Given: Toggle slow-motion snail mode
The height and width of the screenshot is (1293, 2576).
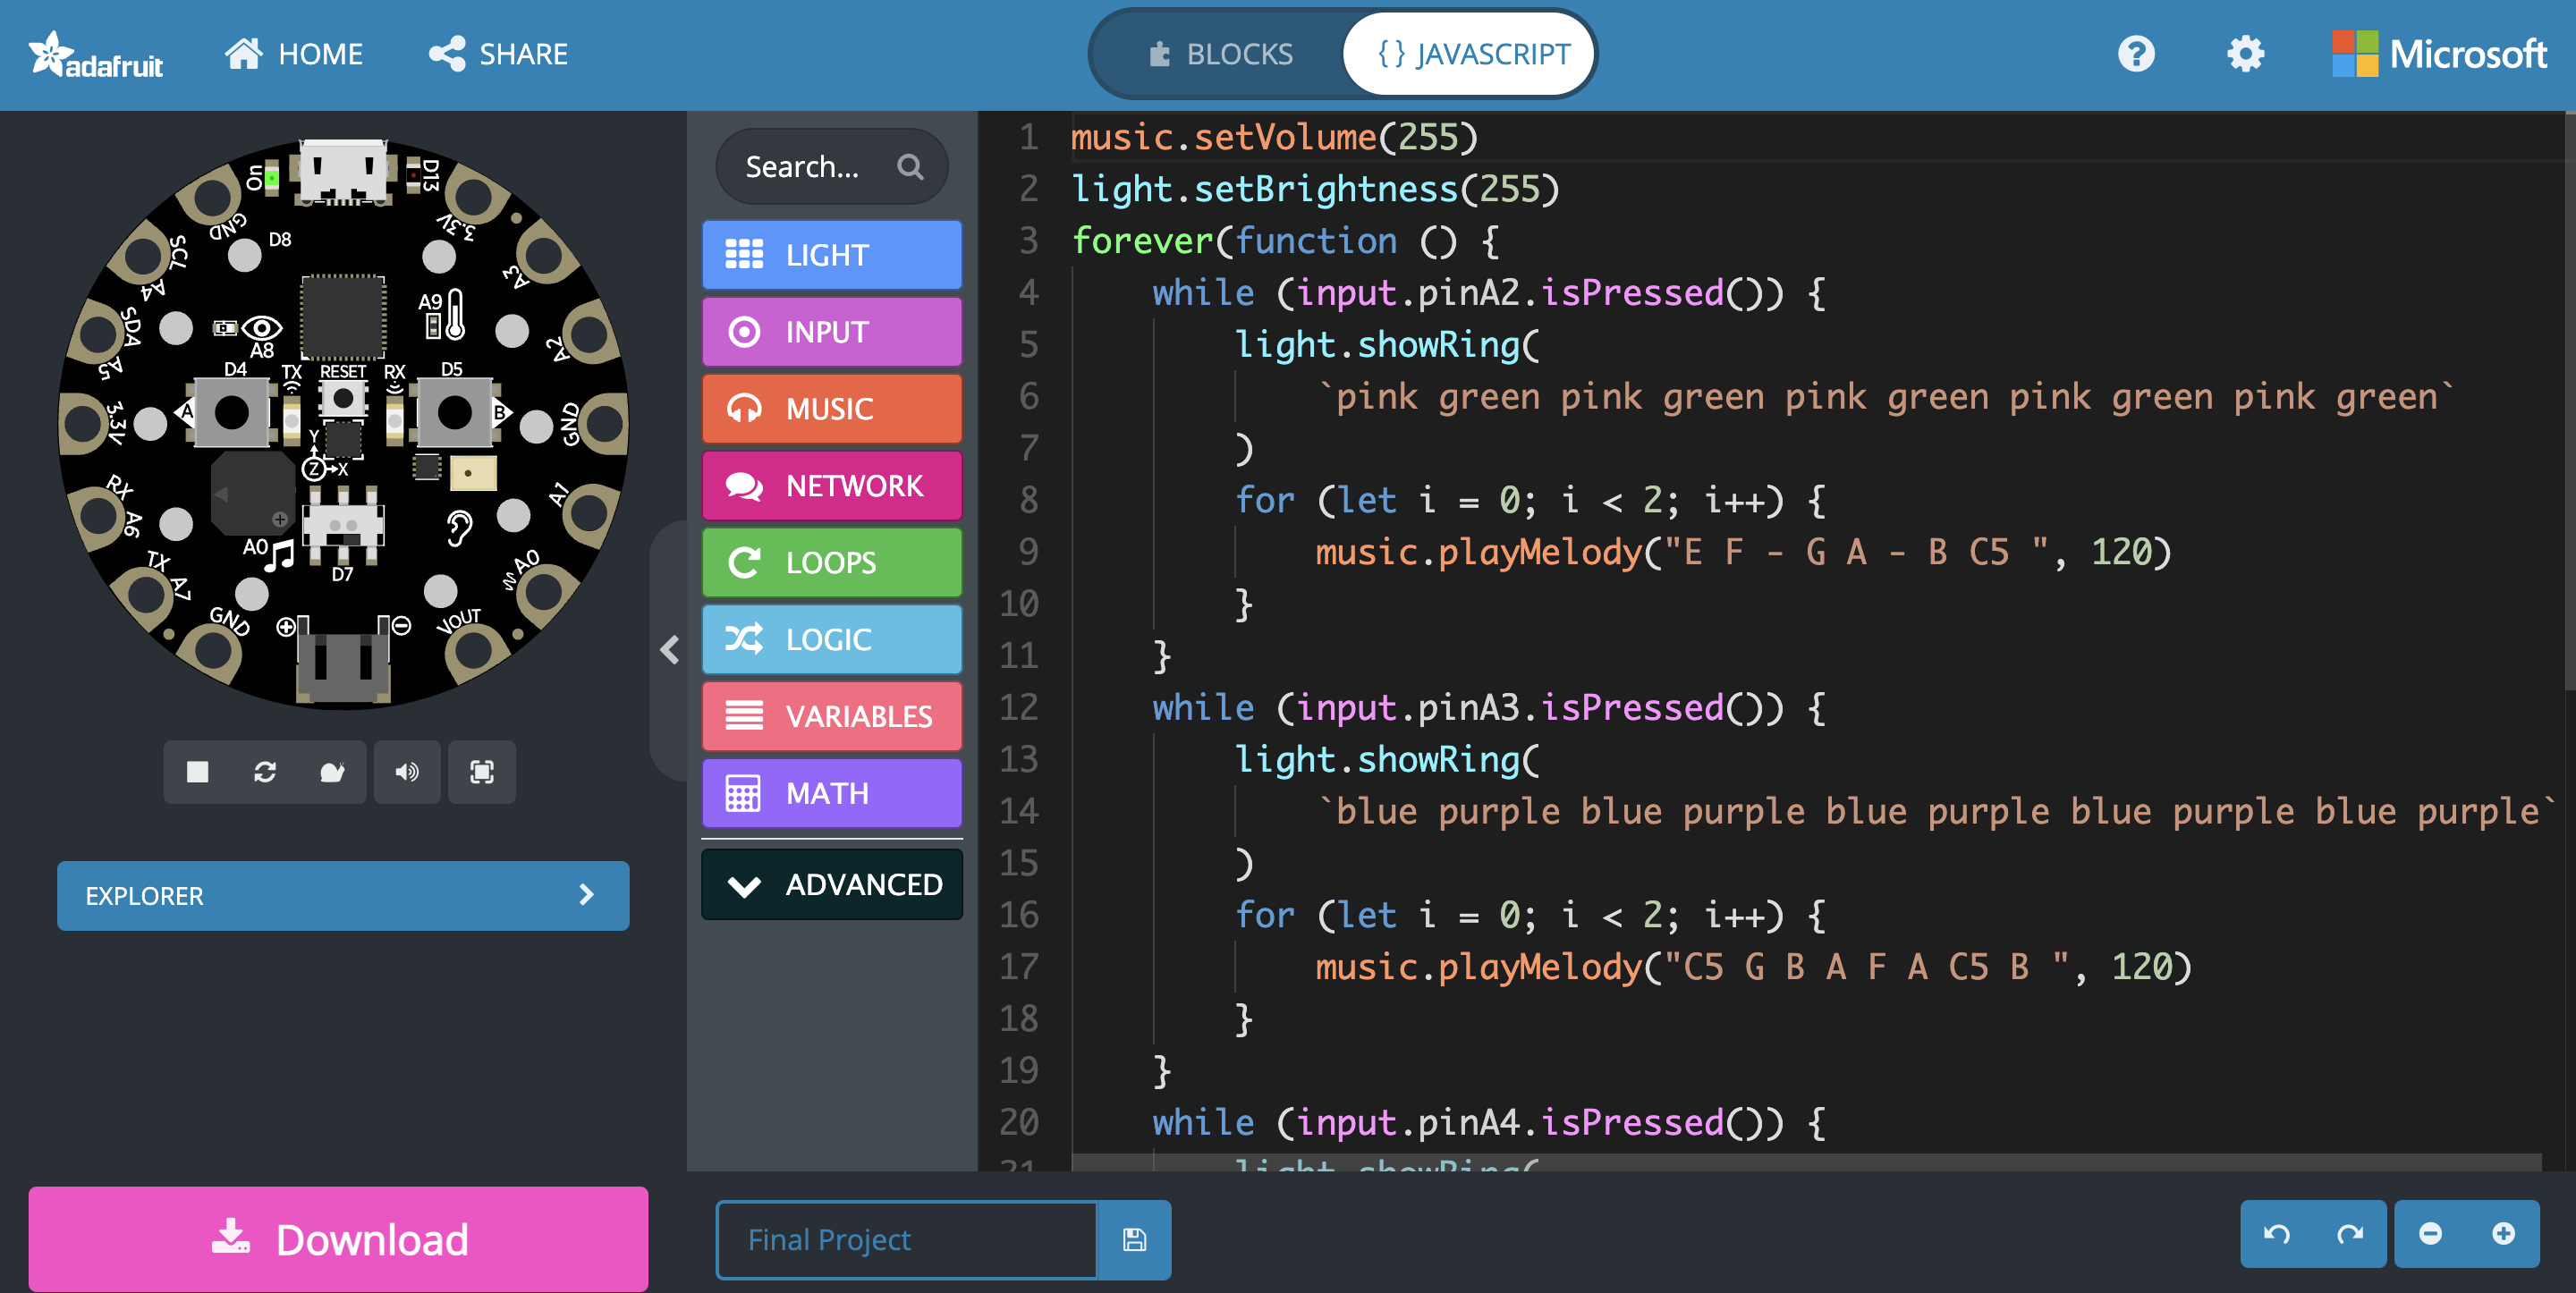Looking at the screenshot, I should pos(332,772).
